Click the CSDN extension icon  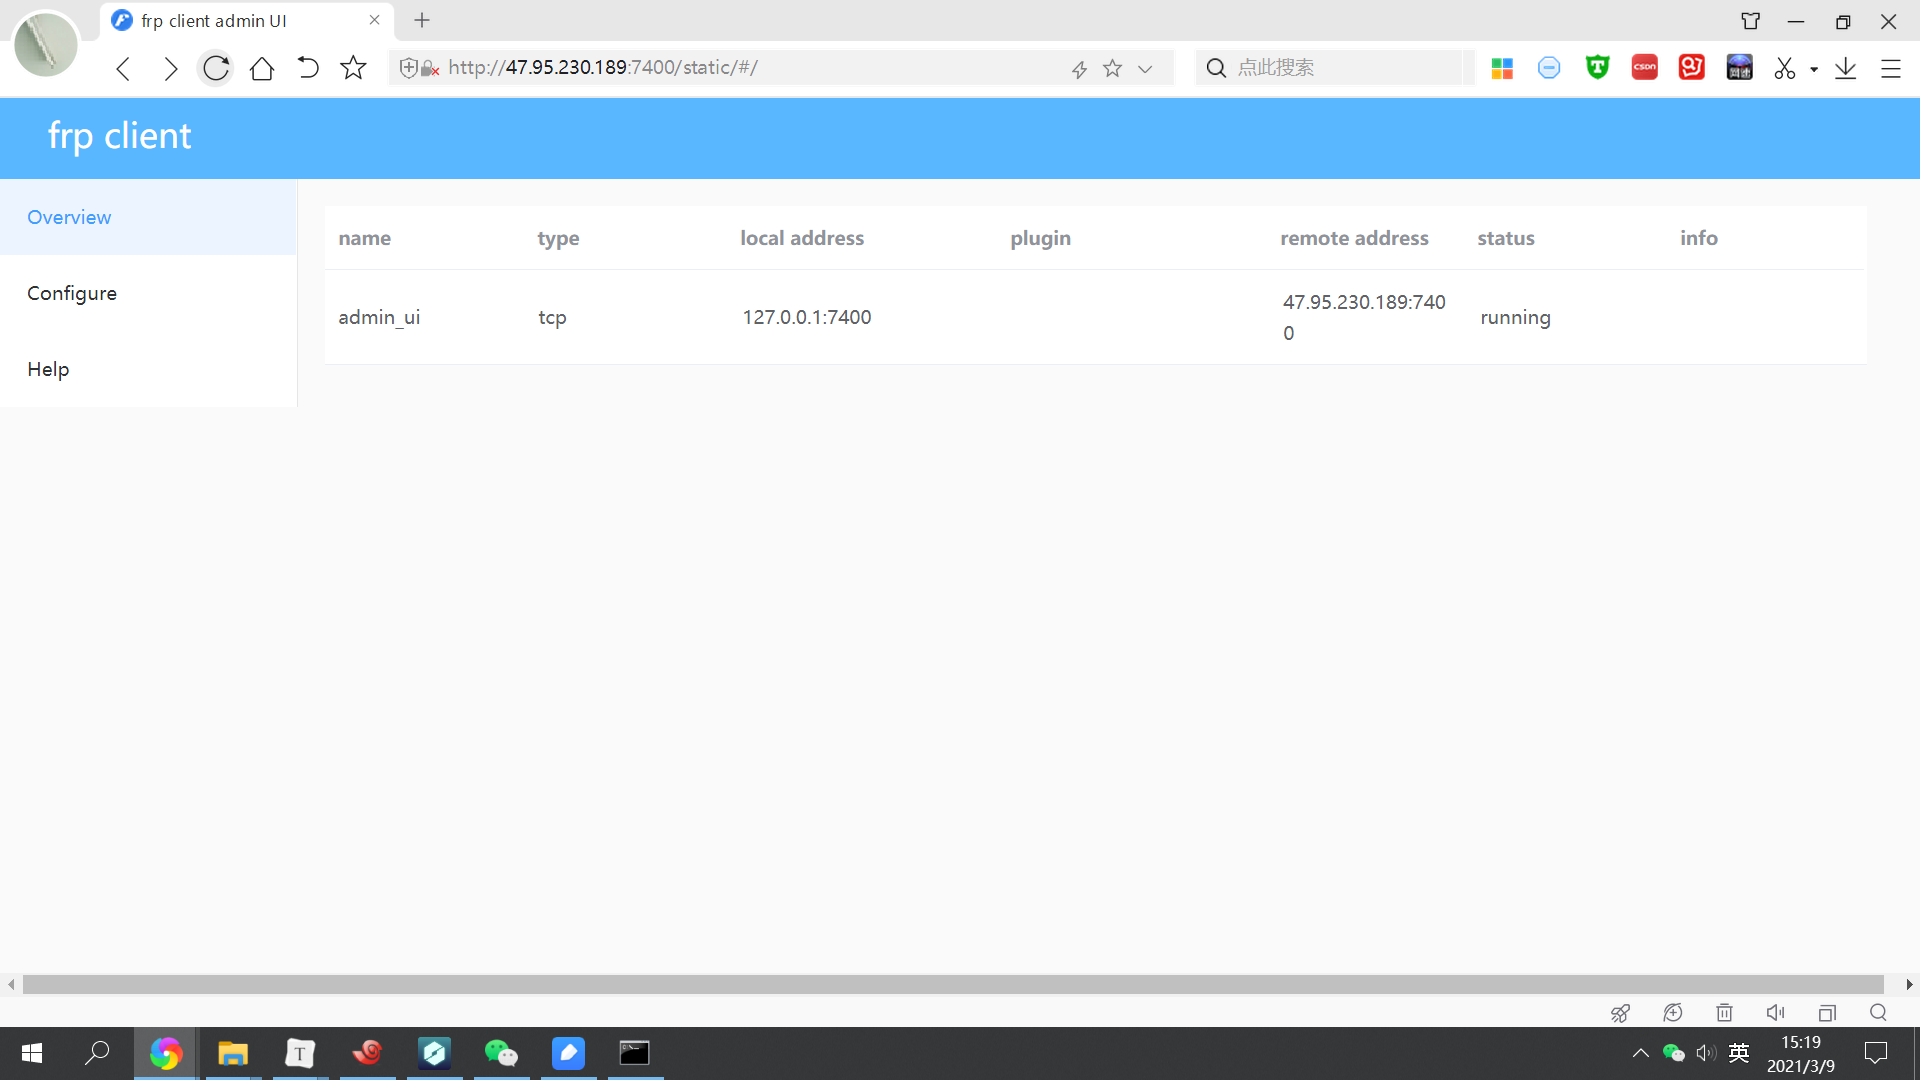1644,67
